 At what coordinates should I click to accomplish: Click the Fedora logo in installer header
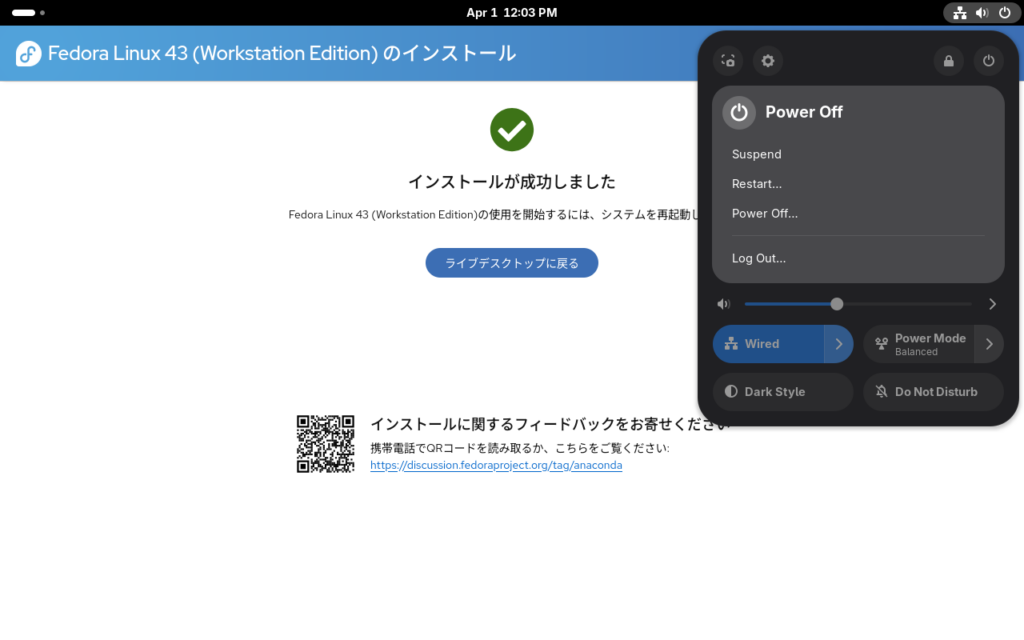[28, 54]
